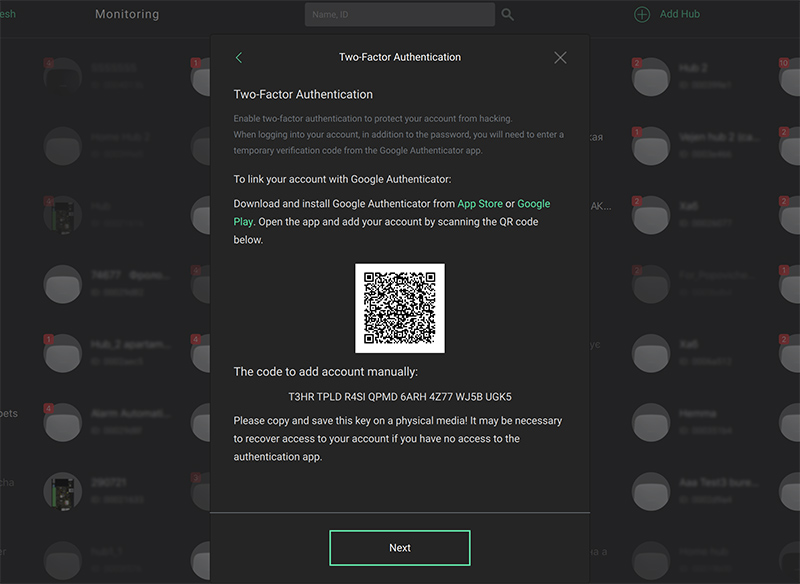Select the Aaa Test3 hub icon
Screen dimensions: 800x584
tap(651, 491)
